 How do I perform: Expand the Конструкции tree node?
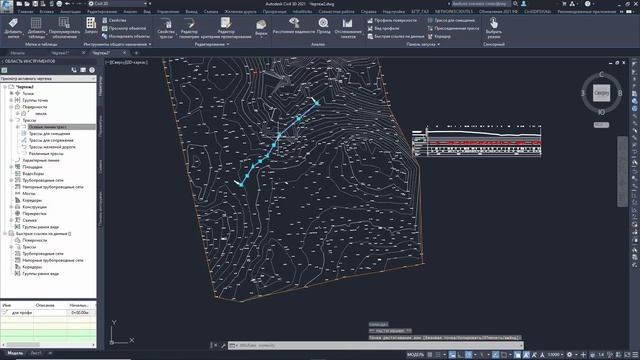[x=11, y=207]
